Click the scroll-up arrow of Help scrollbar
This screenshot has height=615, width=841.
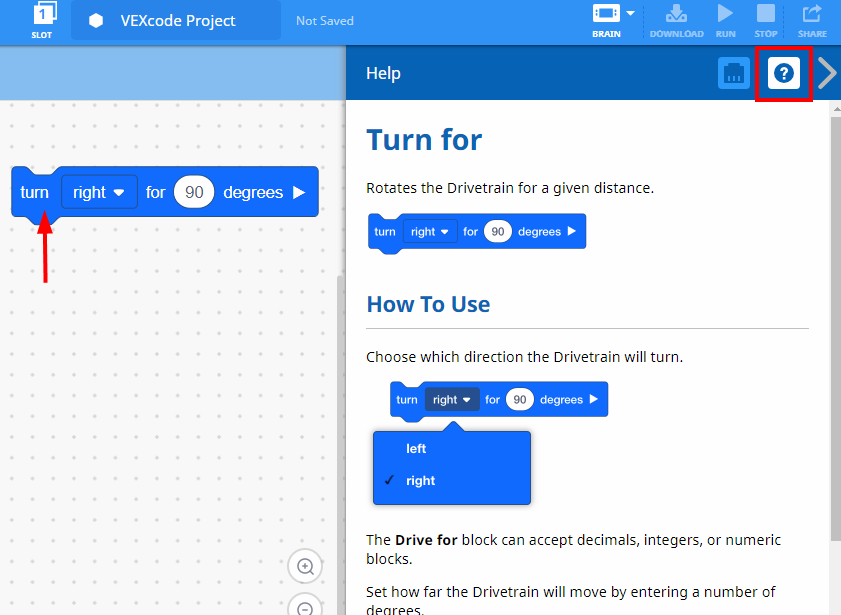836,109
